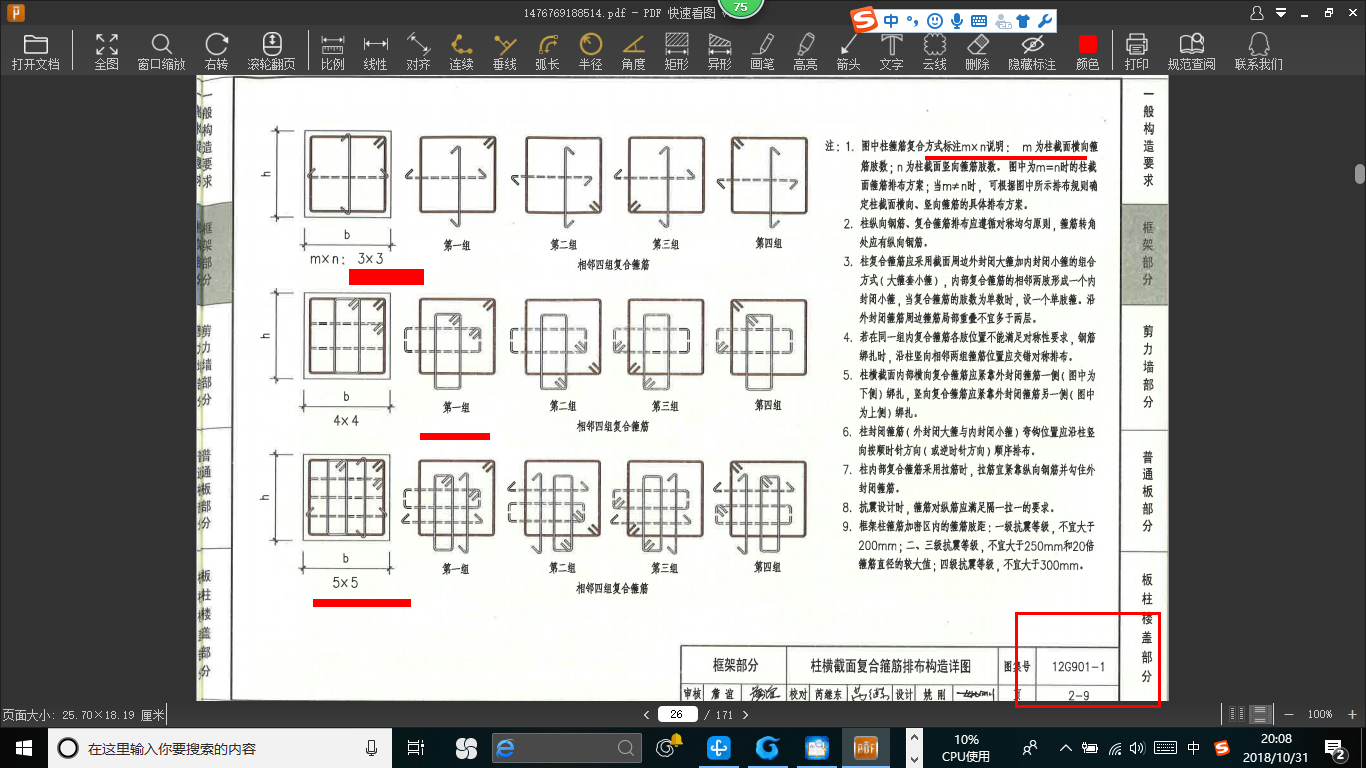The height and width of the screenshot is (768, 1366).
Task: Select the 半径 radius tool
Action: (x=590, y=51)
